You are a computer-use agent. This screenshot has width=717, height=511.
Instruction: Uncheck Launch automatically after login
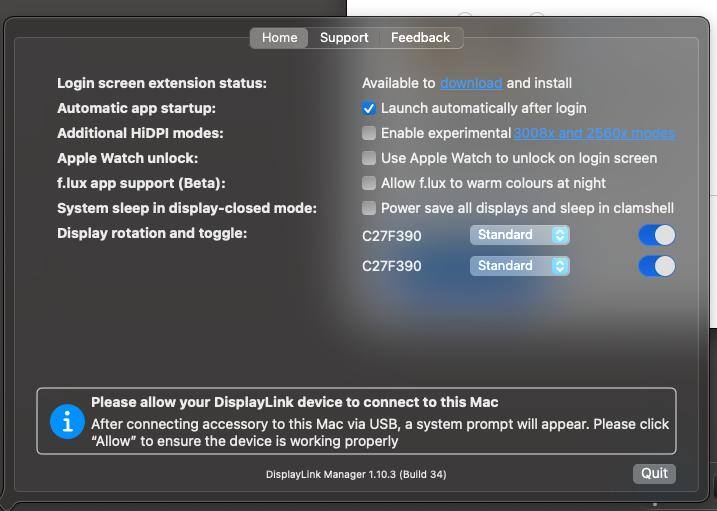click(370, 108)
